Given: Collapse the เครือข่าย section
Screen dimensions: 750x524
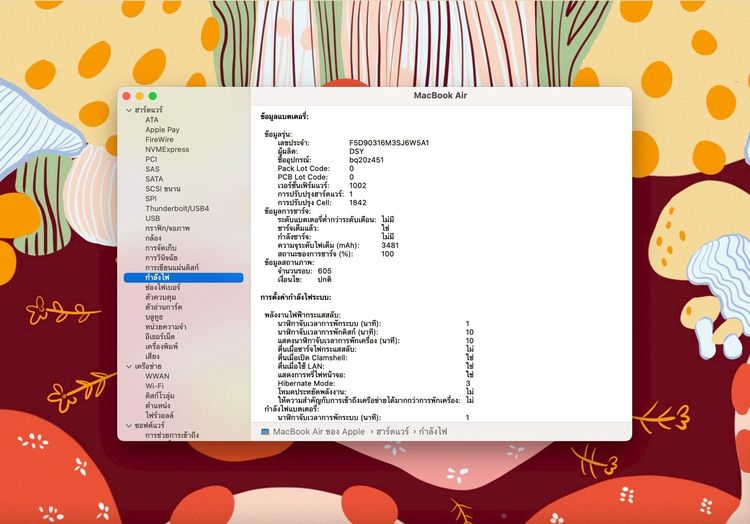Looking at the screenshot, I should [129, 366].
